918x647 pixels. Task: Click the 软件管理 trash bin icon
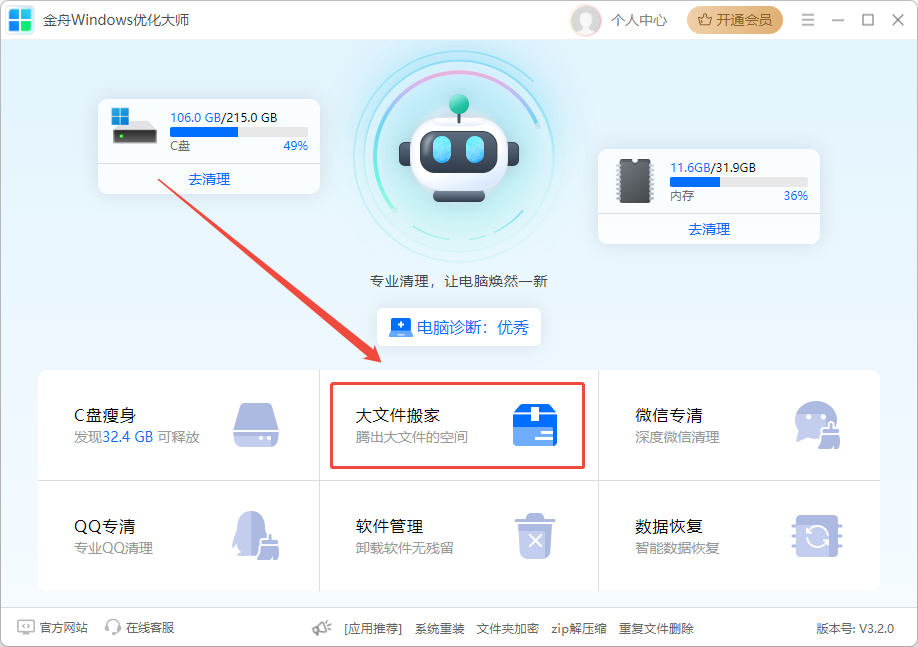tap(535, 536)
